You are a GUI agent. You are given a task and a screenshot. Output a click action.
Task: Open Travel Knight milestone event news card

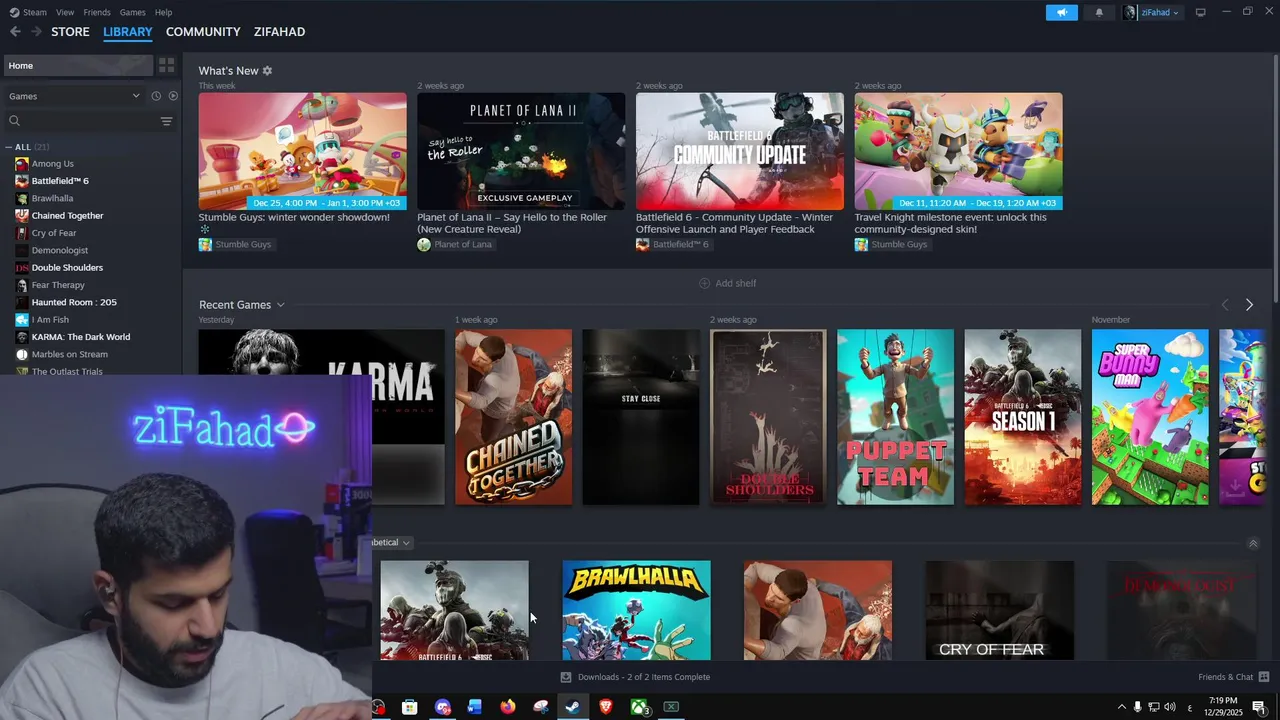point(958,152)
